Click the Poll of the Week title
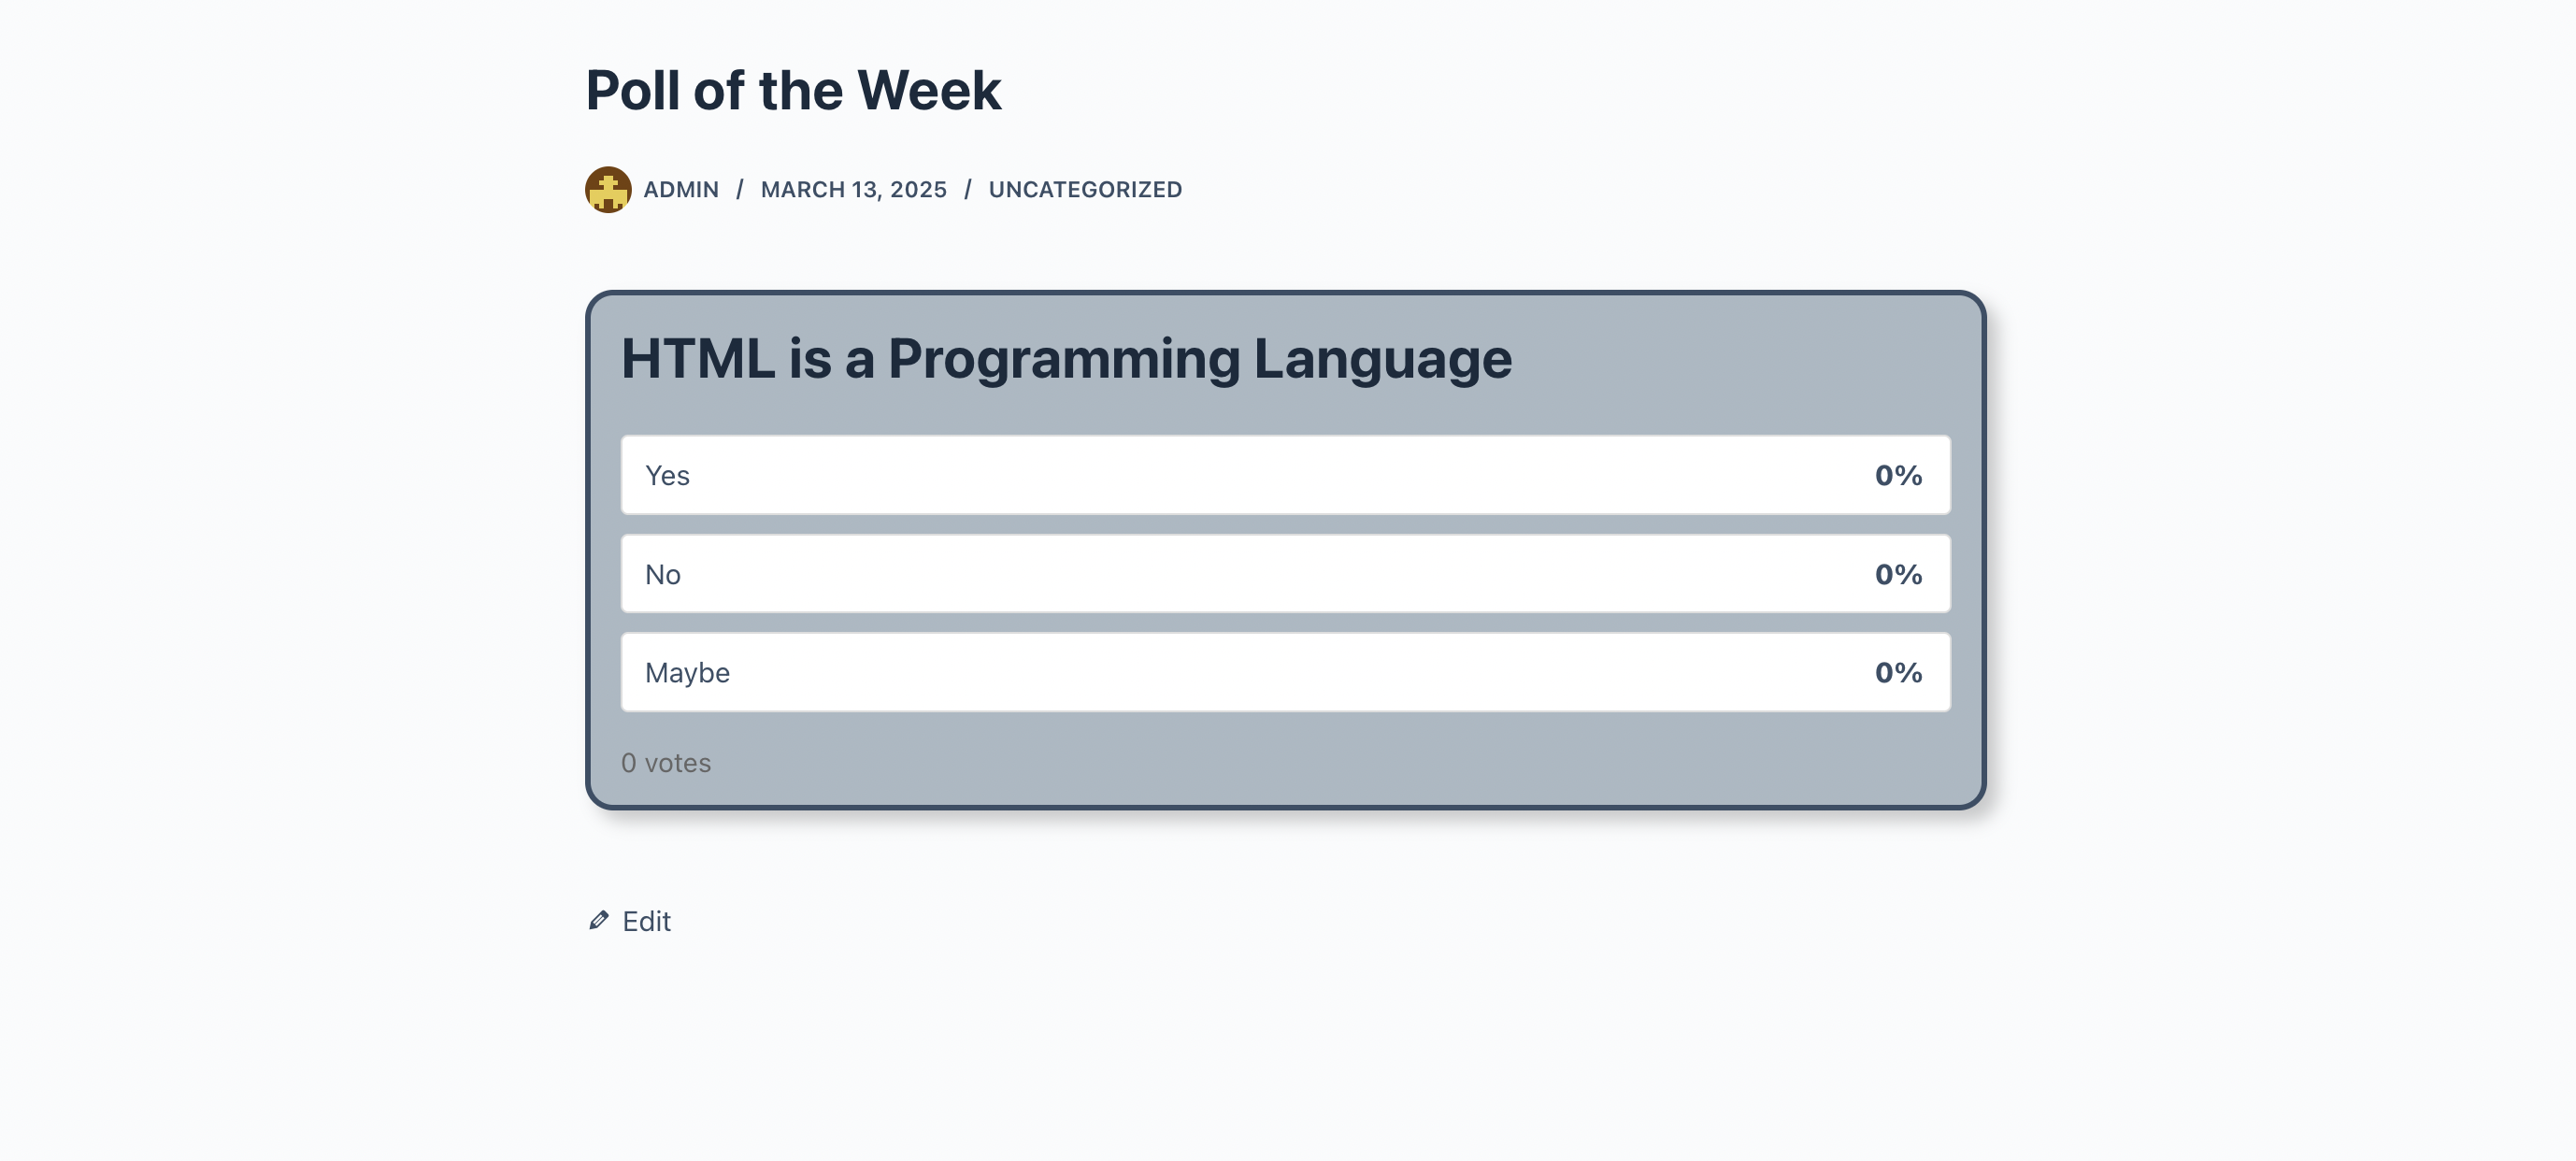This screenshot has height=1161, width=2576. (793, 90)
